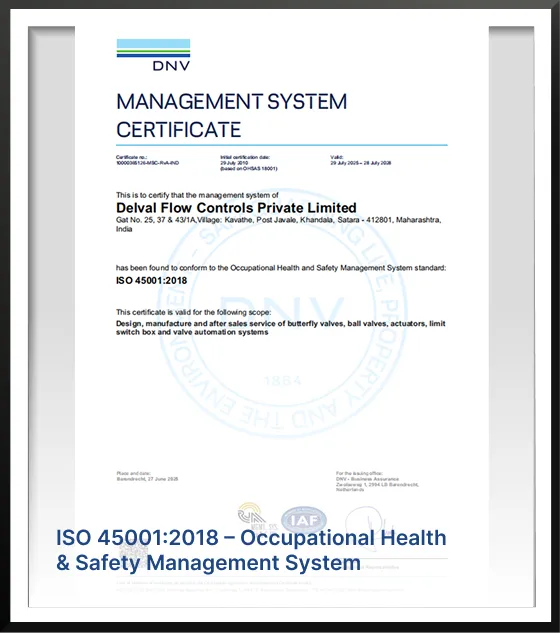Click the "Certificate no.:" field text
This screenshot has height=633, width=560.
(x=147, y=160)
